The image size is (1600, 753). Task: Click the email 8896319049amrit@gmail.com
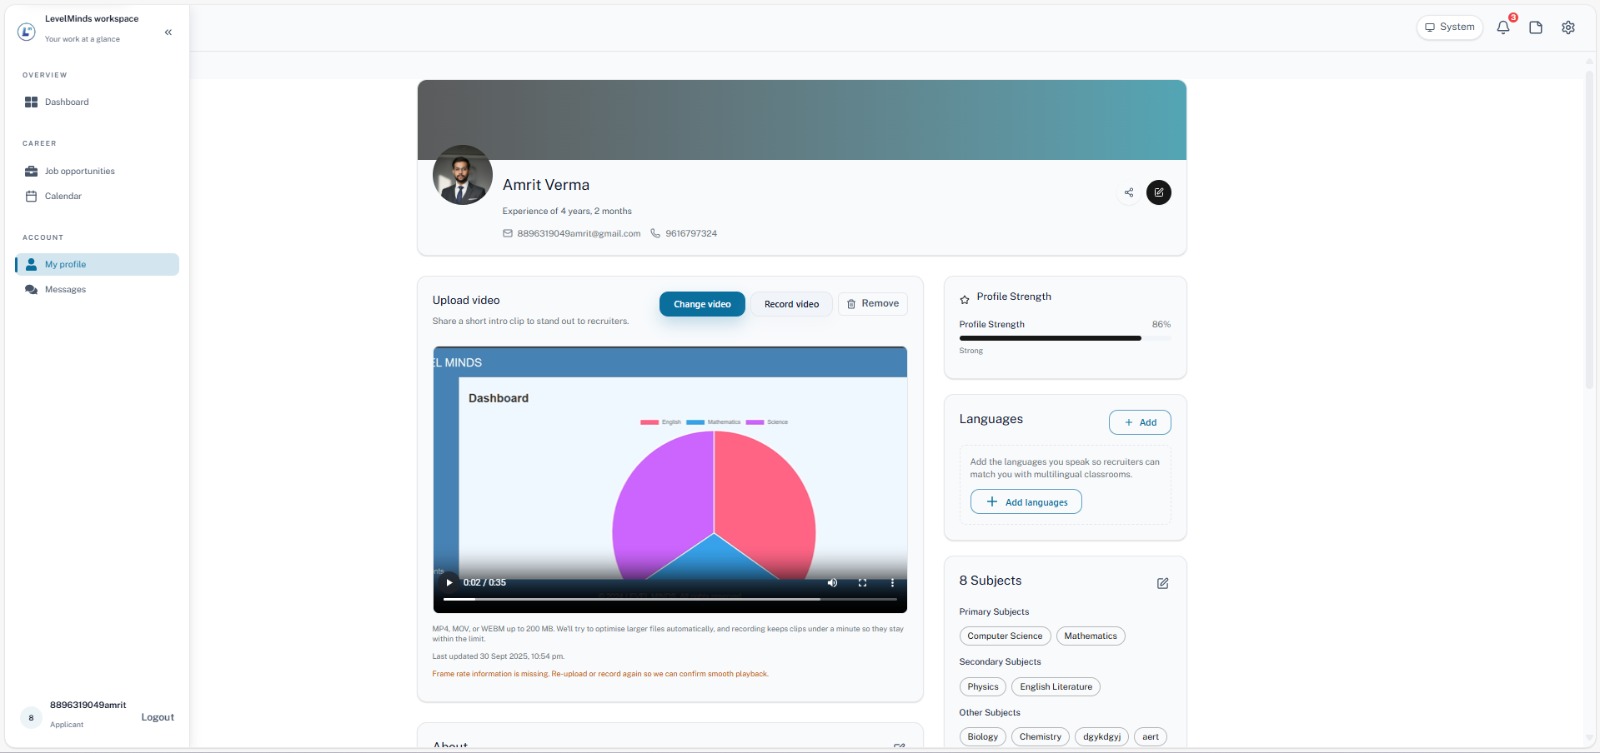[579, 233]
